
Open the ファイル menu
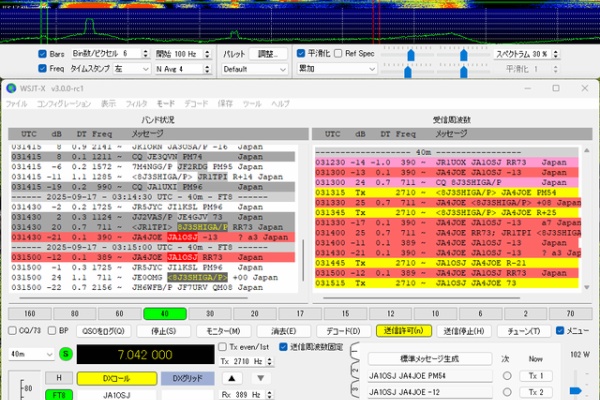(17, 104)
